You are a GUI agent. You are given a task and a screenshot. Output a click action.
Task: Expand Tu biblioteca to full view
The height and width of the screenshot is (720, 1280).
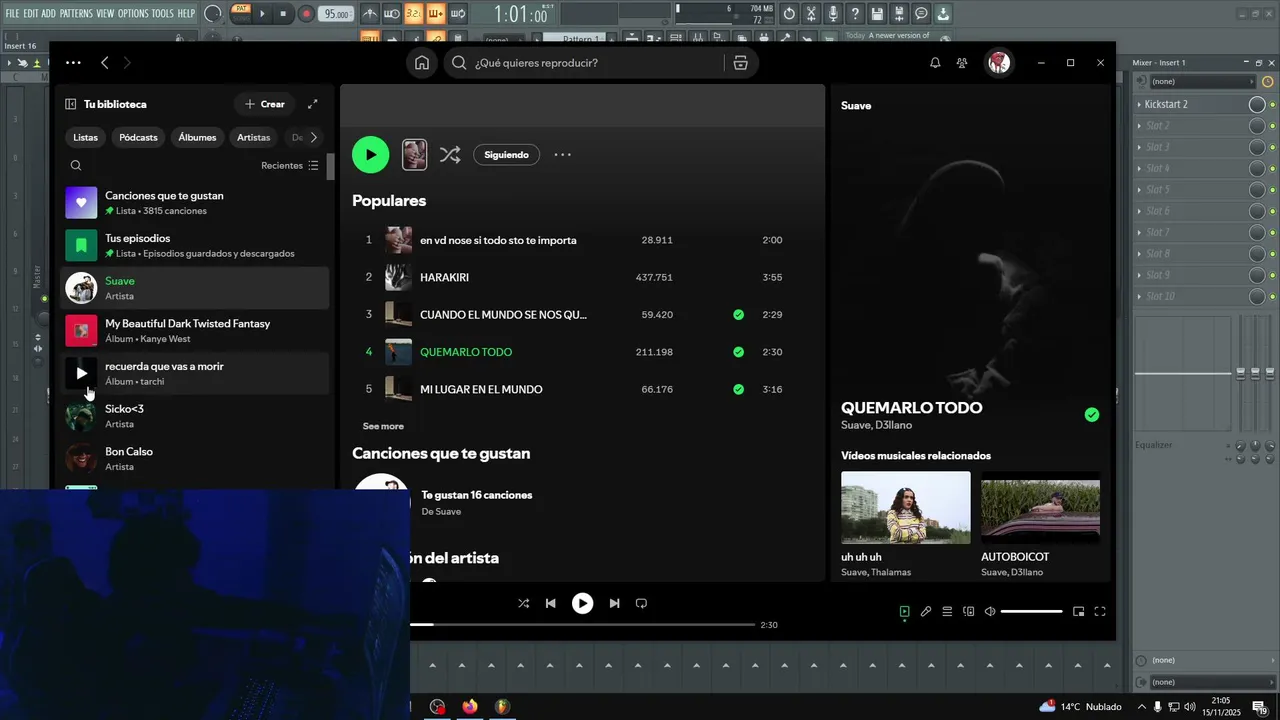pos(313,104)
